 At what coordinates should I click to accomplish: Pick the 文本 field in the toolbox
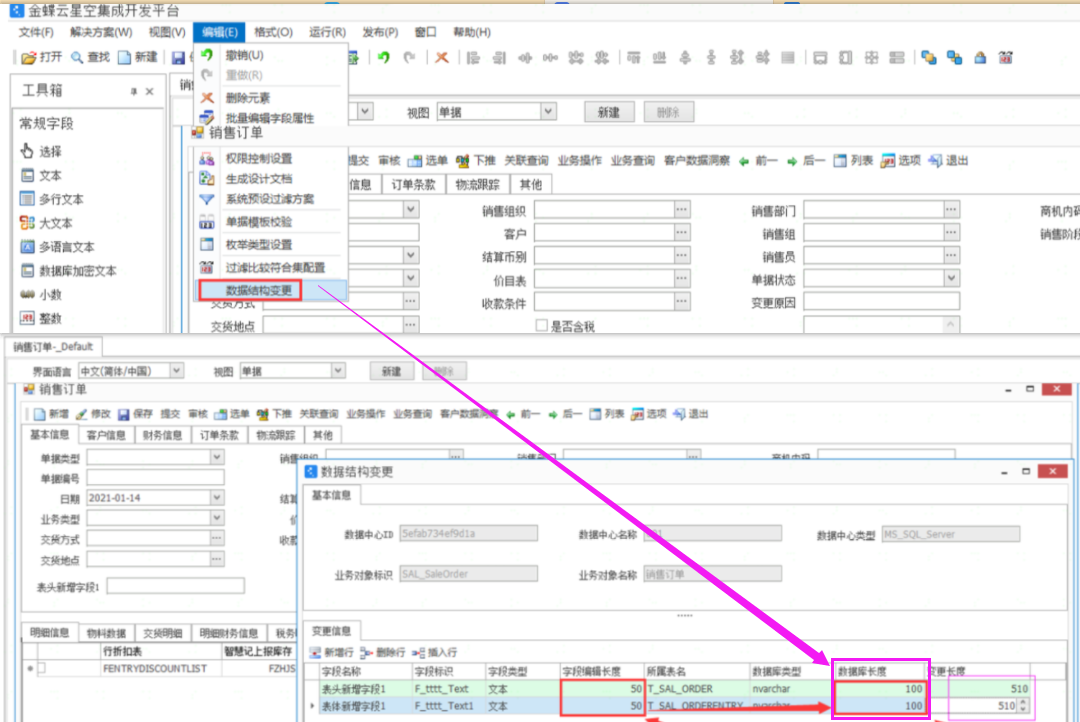(x=41, y=176)
